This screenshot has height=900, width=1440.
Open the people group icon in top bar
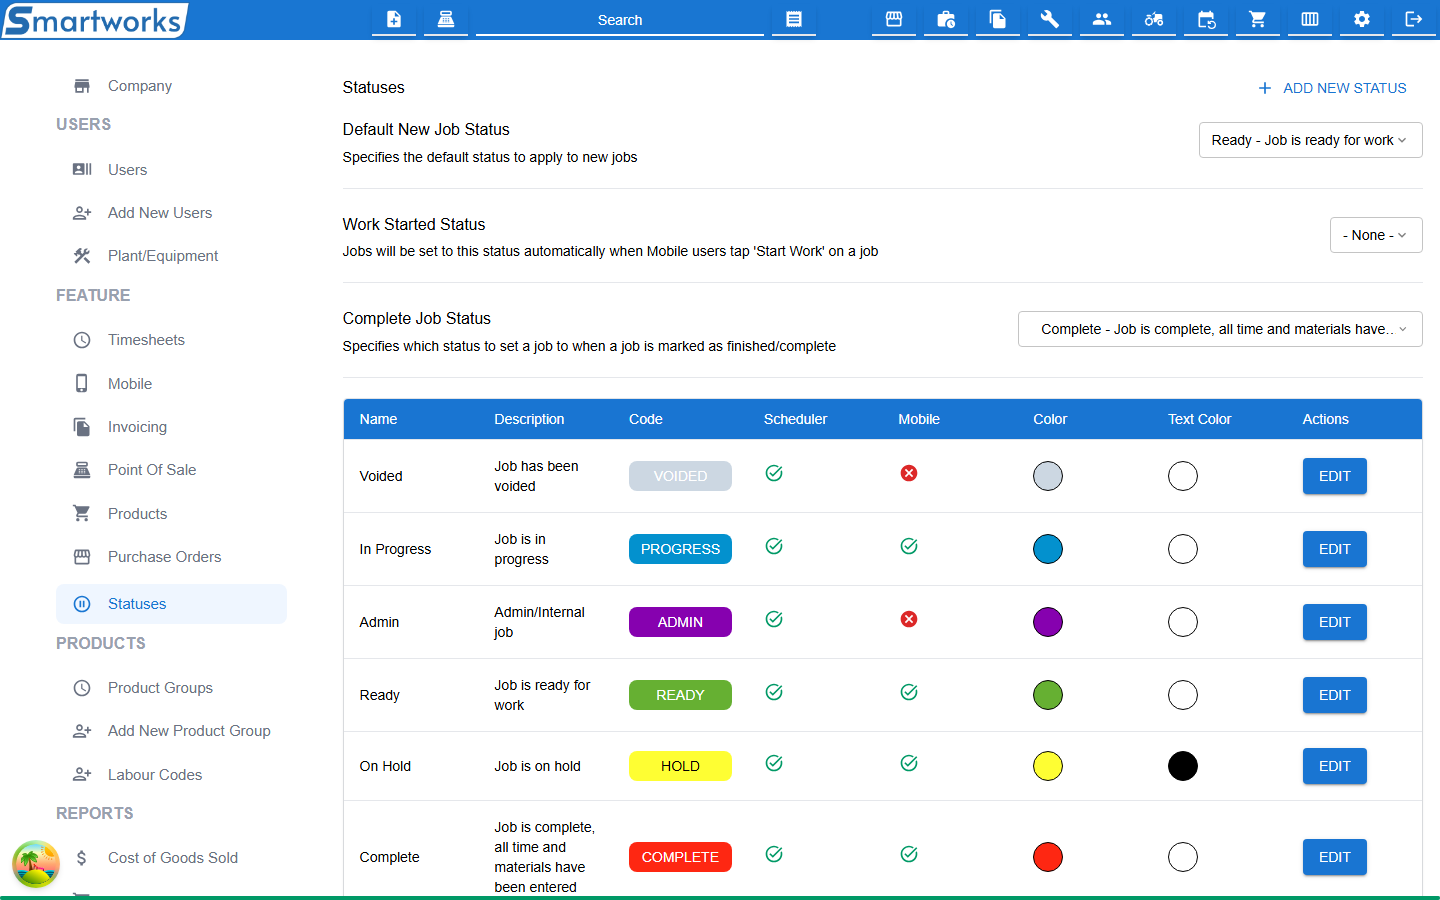click(x=1102, y=19)
